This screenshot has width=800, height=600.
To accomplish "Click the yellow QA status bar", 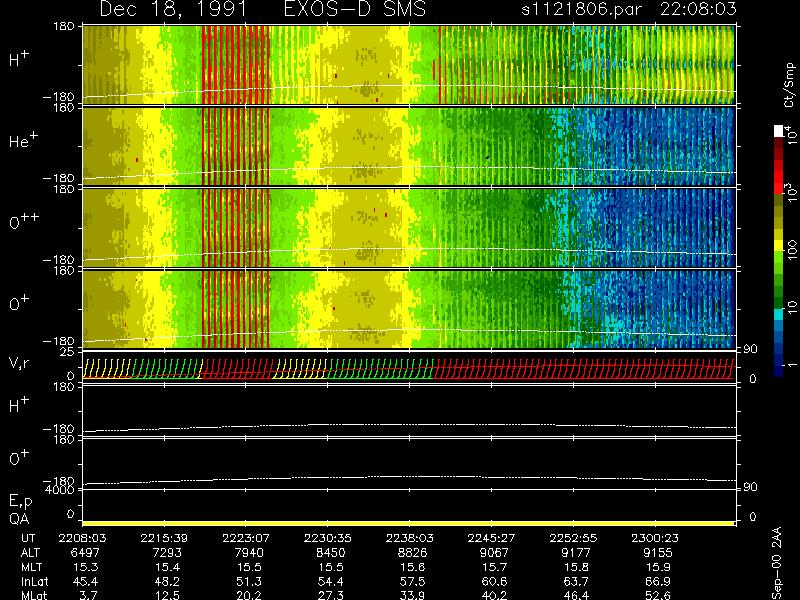I will pos(408,523).
